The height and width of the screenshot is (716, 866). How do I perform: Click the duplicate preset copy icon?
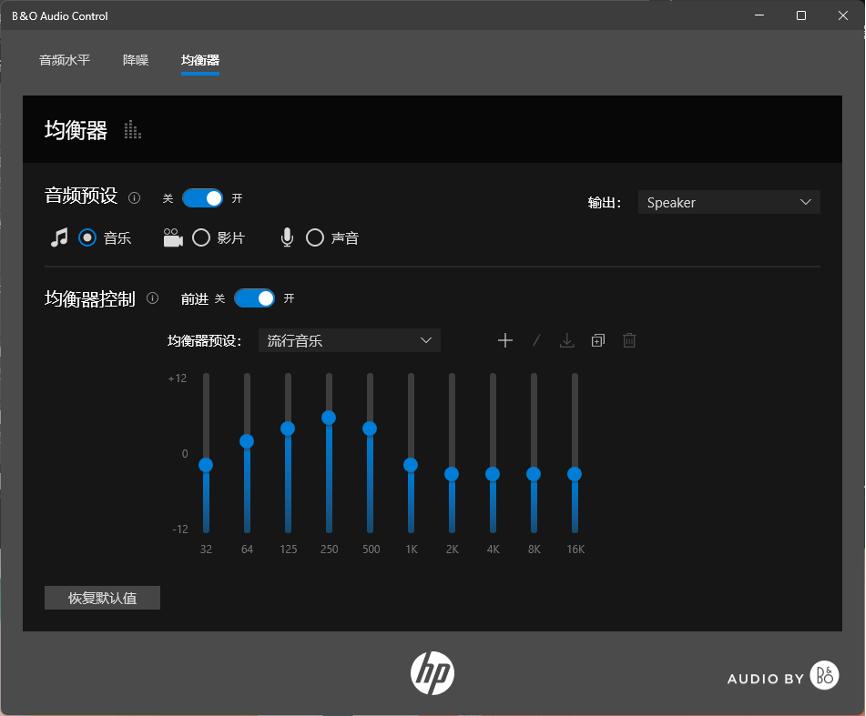click(598, 340)
